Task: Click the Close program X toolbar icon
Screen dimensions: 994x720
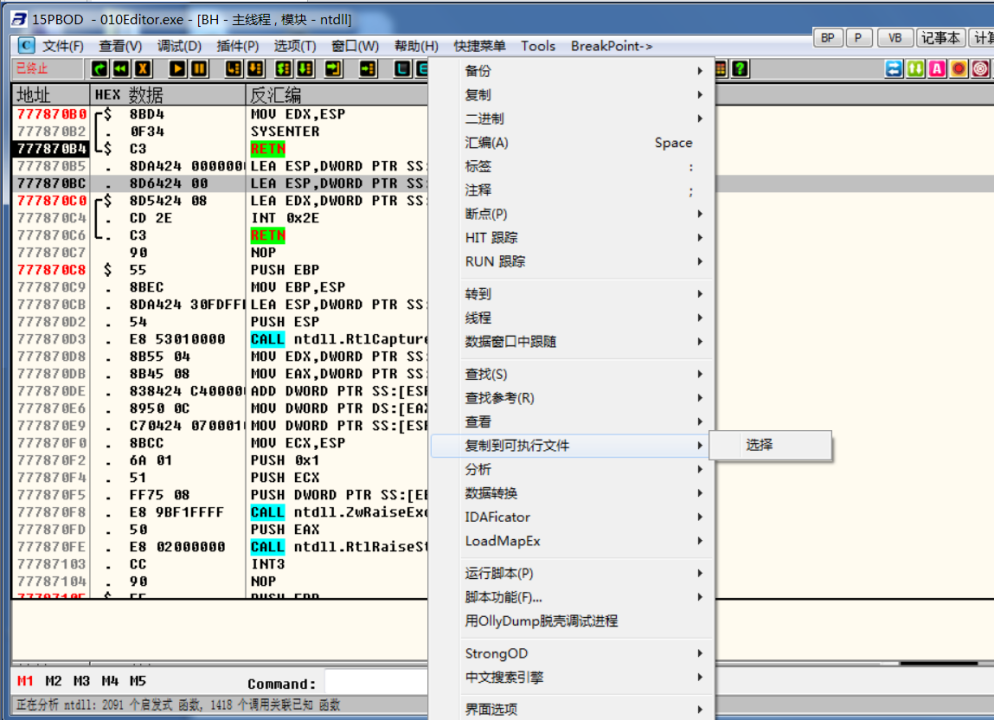Action: point(143,69)
